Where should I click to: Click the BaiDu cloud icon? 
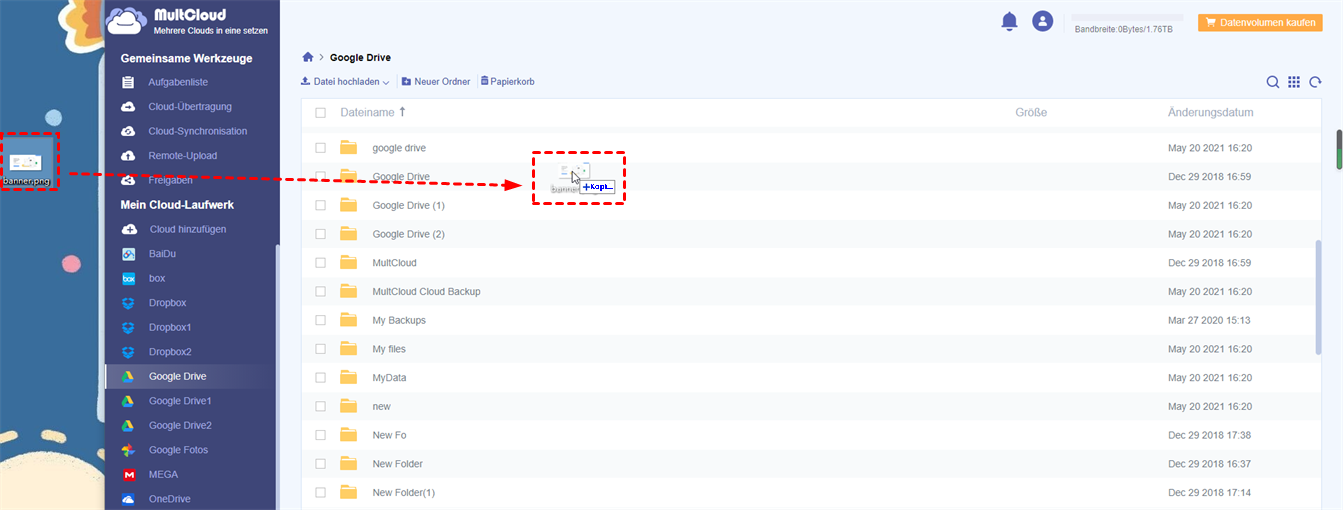[x=128, y=254]
